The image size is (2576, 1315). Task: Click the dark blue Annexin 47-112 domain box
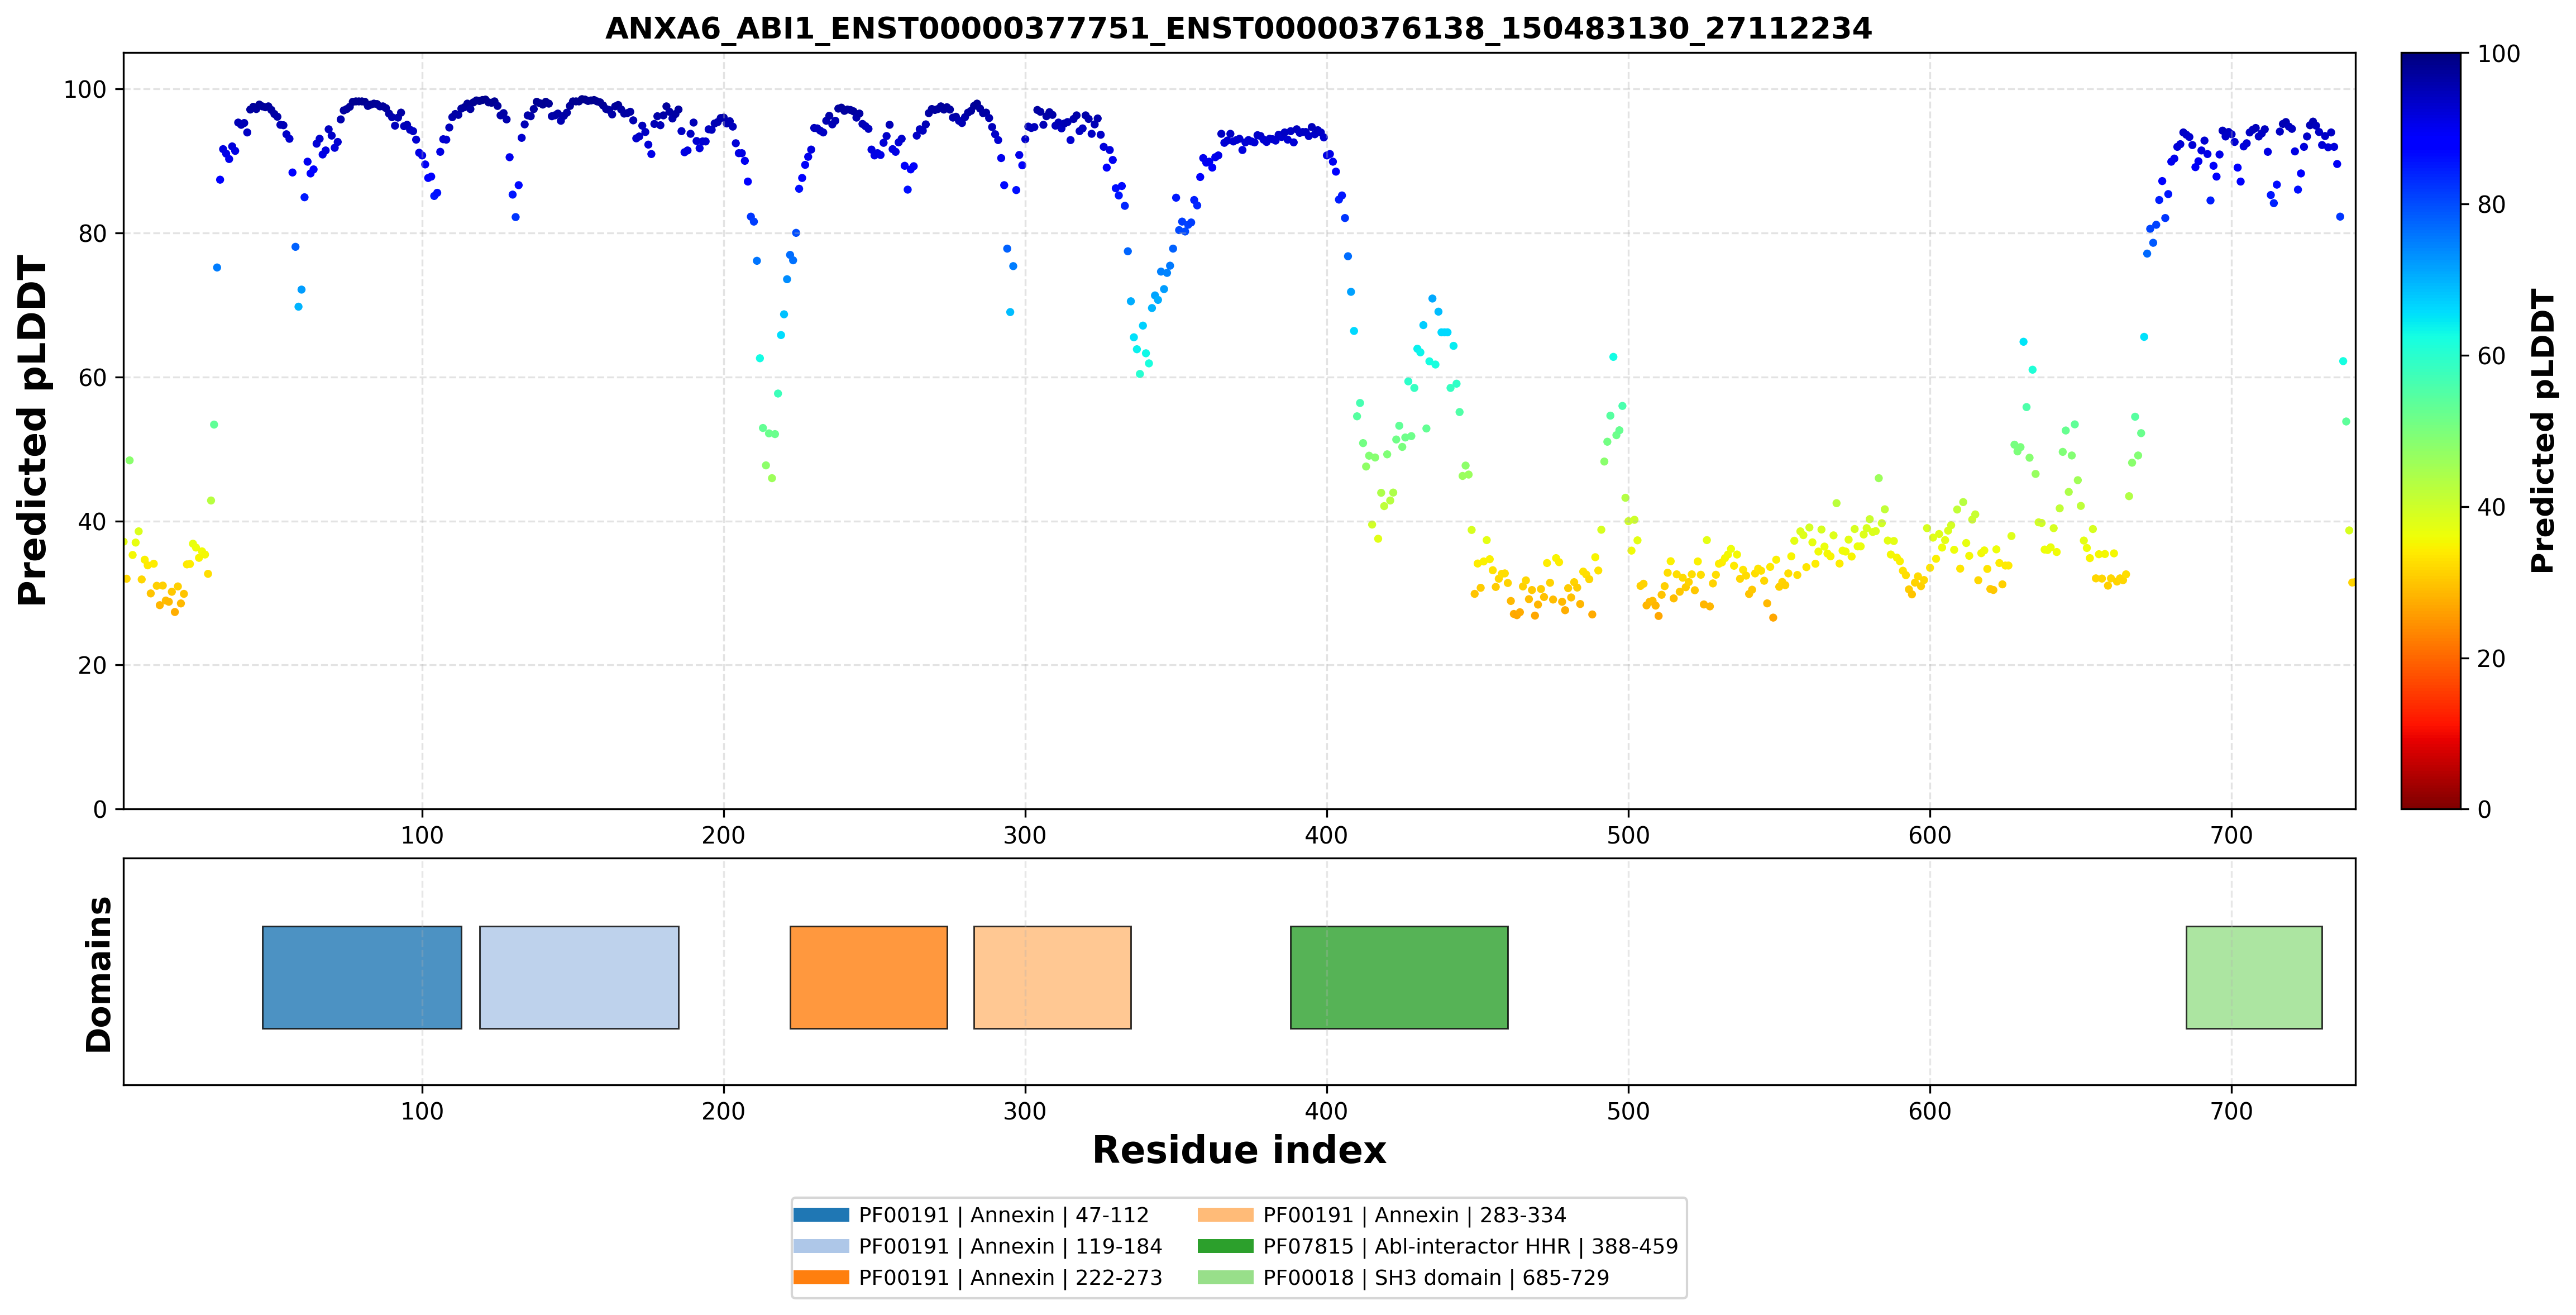coord(362,977)
